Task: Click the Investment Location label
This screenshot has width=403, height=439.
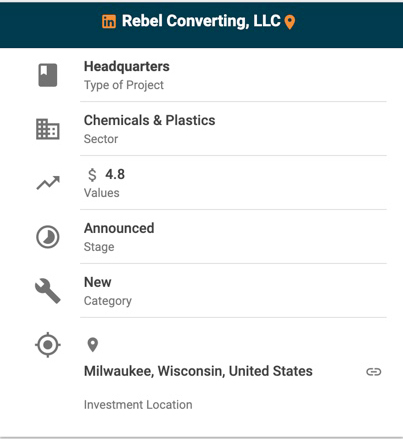Action: [138, 405]
